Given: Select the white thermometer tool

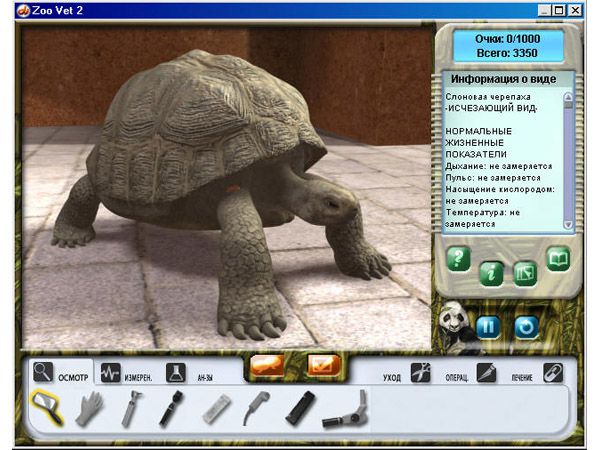Looking at the screenshot, I should coord(215,408).
